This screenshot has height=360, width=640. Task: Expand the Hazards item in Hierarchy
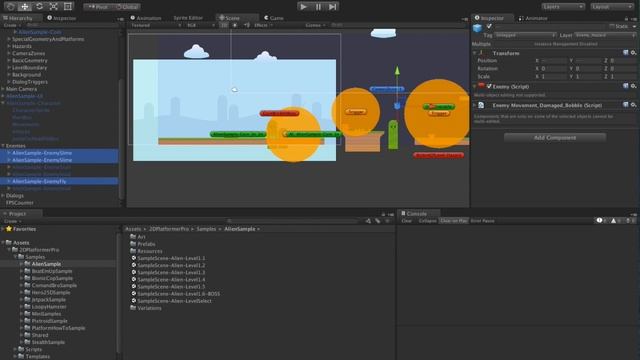pos(9,46)
